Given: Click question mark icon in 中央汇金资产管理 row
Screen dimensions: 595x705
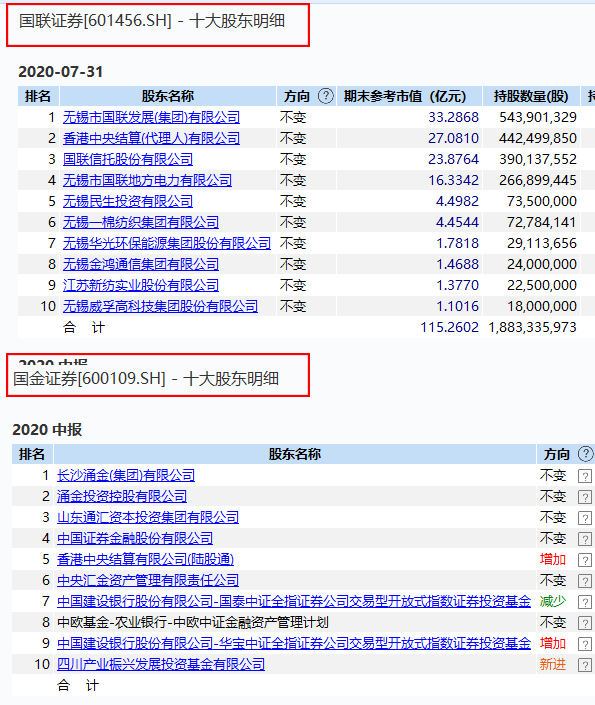Looking at the screenshot, I should pos(585,581).
